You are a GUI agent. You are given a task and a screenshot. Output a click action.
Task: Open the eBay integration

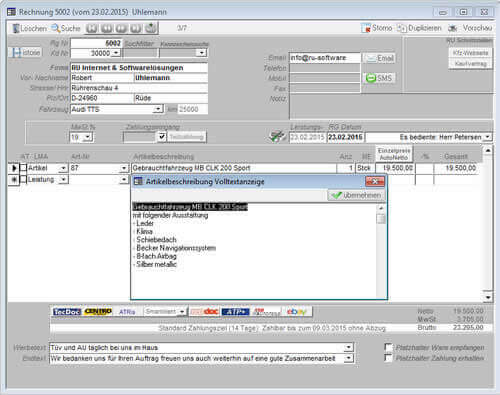coord(296,312)
